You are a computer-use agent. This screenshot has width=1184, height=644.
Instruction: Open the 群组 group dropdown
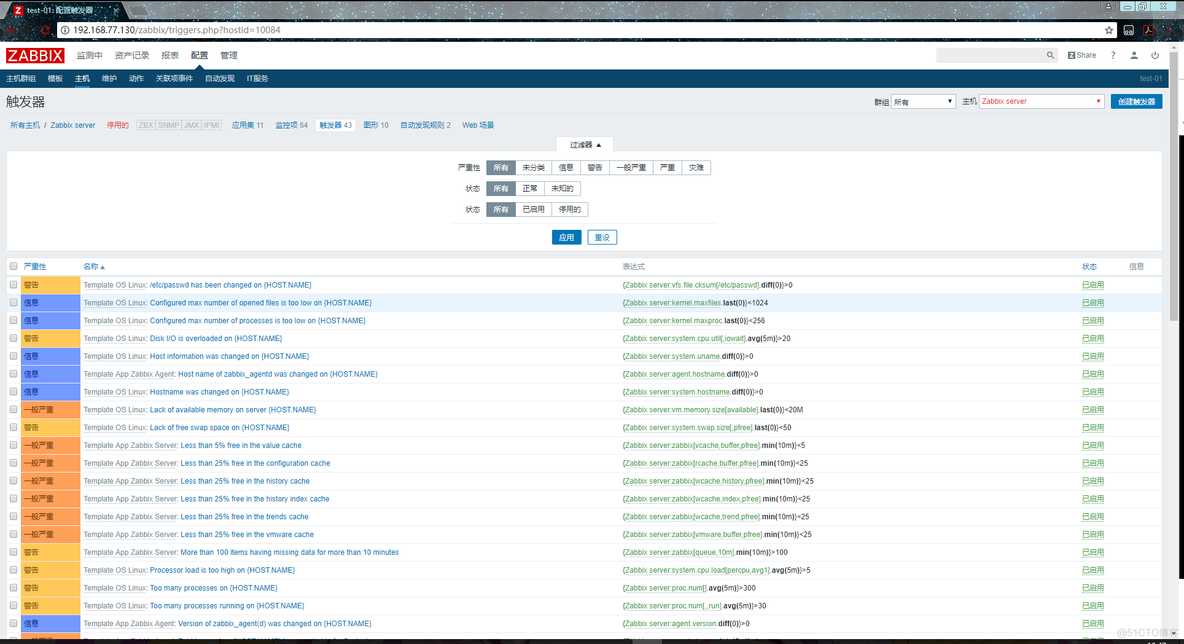pos(923,101)
